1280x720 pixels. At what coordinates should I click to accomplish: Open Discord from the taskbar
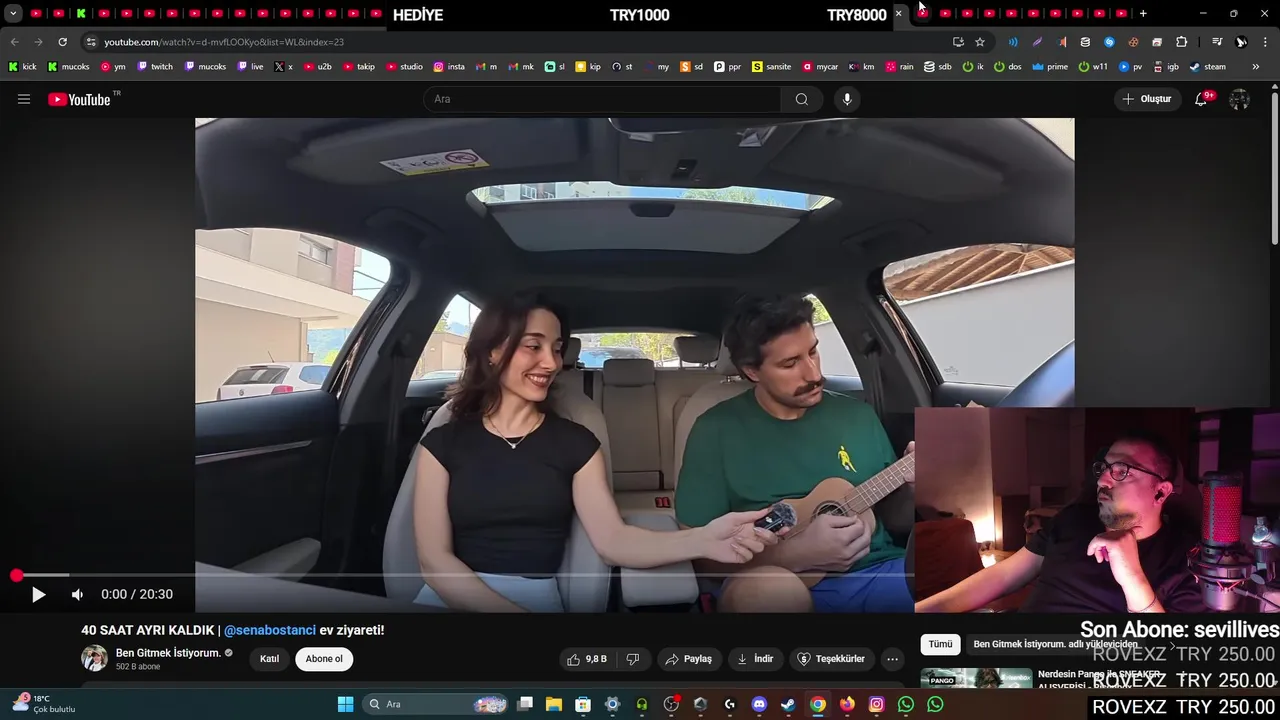[759, 704]
